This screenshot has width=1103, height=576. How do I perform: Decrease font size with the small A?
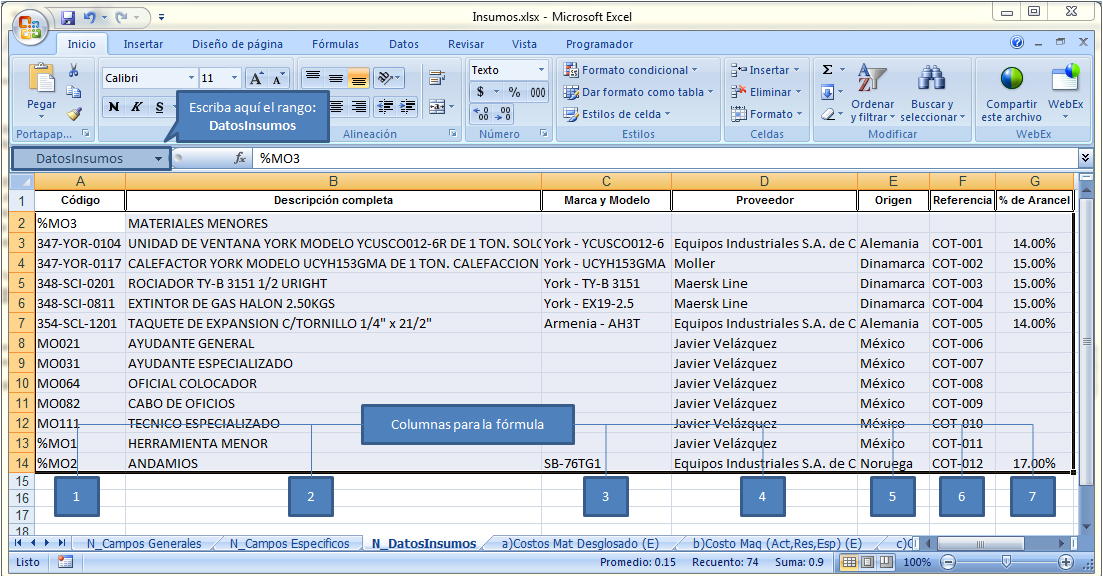279,78
